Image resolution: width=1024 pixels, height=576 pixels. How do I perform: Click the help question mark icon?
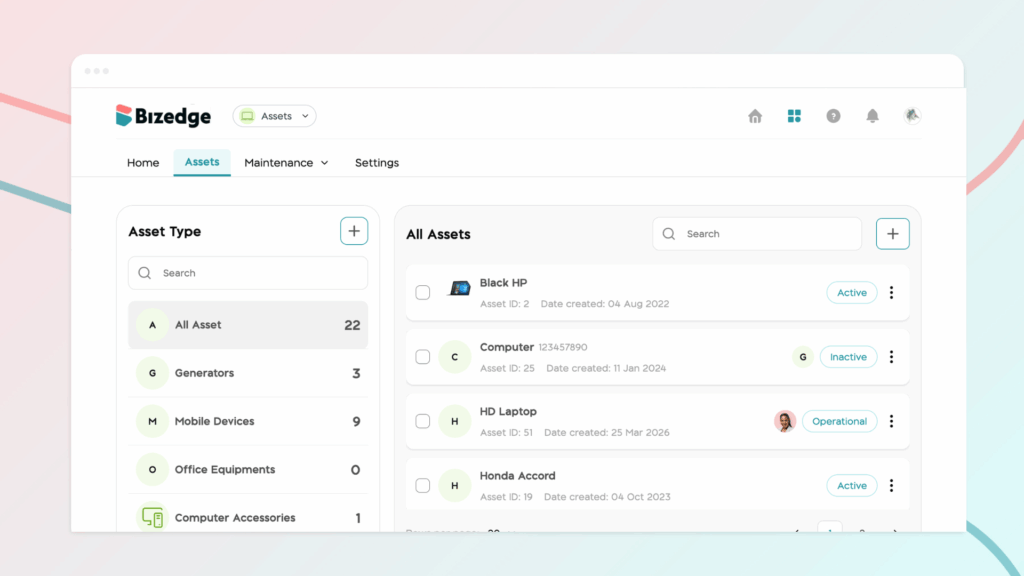tap(833, 116)
